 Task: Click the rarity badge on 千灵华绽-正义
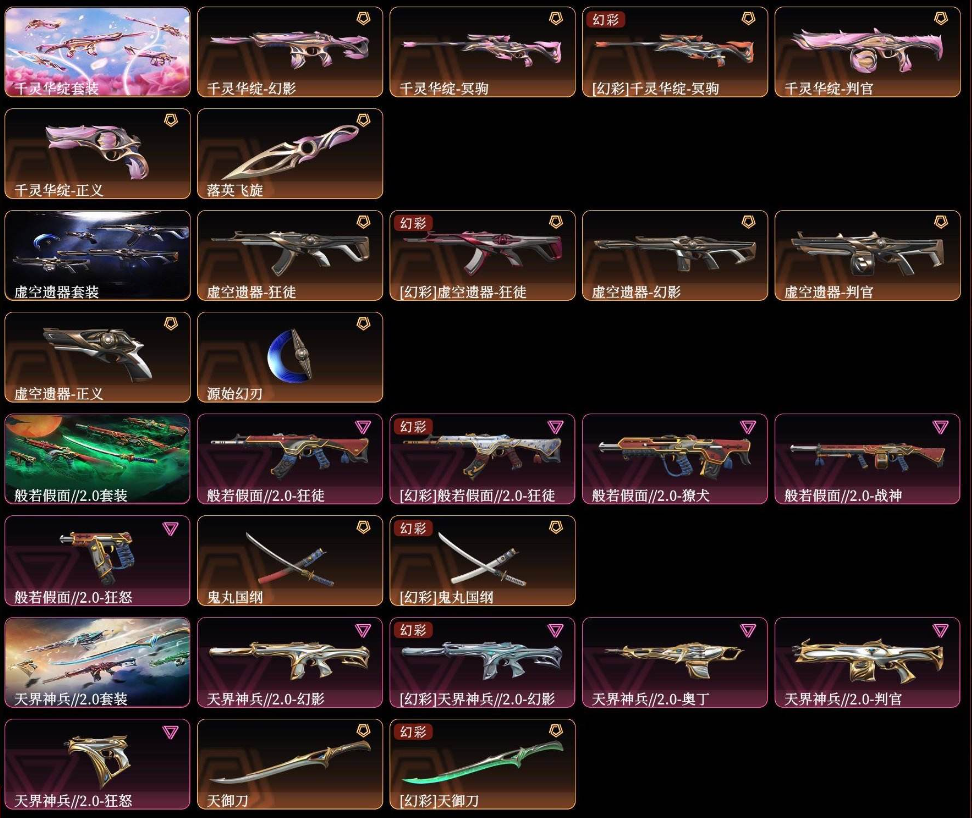(x=170, y=120)
